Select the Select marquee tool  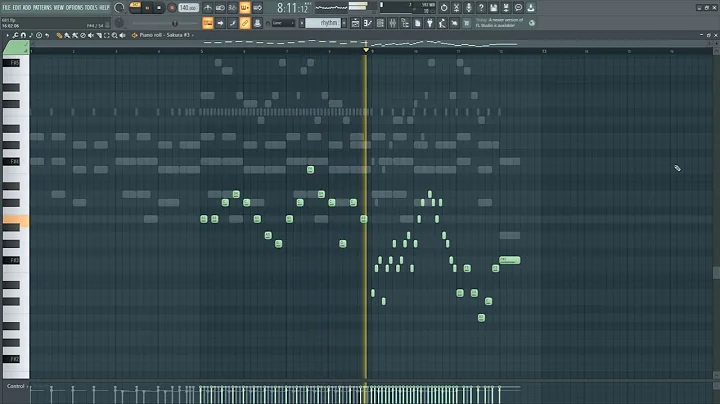pyautogui.click(x=107, y=35)
